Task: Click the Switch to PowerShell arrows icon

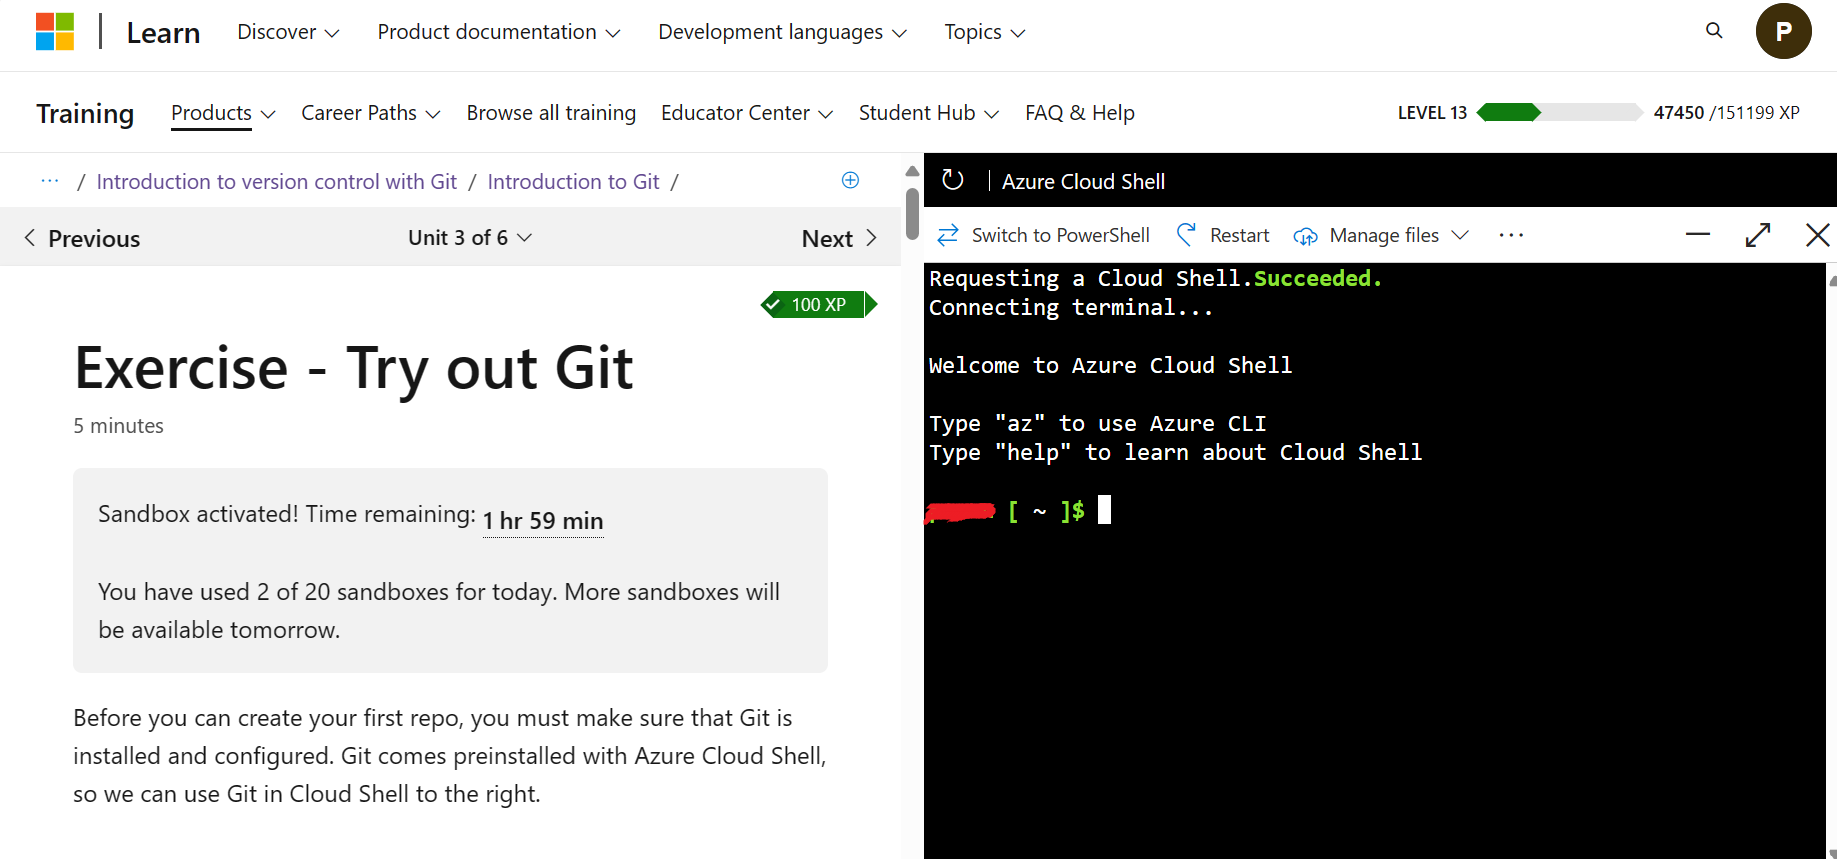Action: [x=948, y=235]
